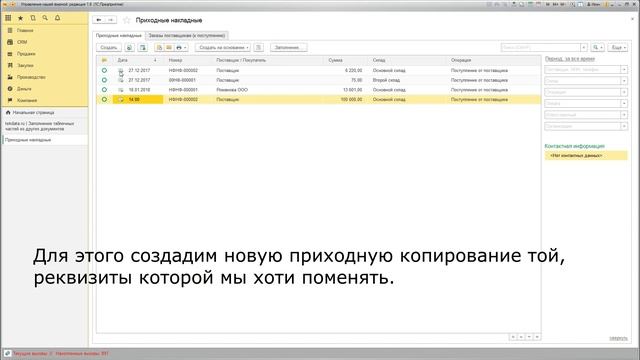Close the Приходные накладные page with X
The width and height of the screenshot is (640, 360).
coord(633,19)
